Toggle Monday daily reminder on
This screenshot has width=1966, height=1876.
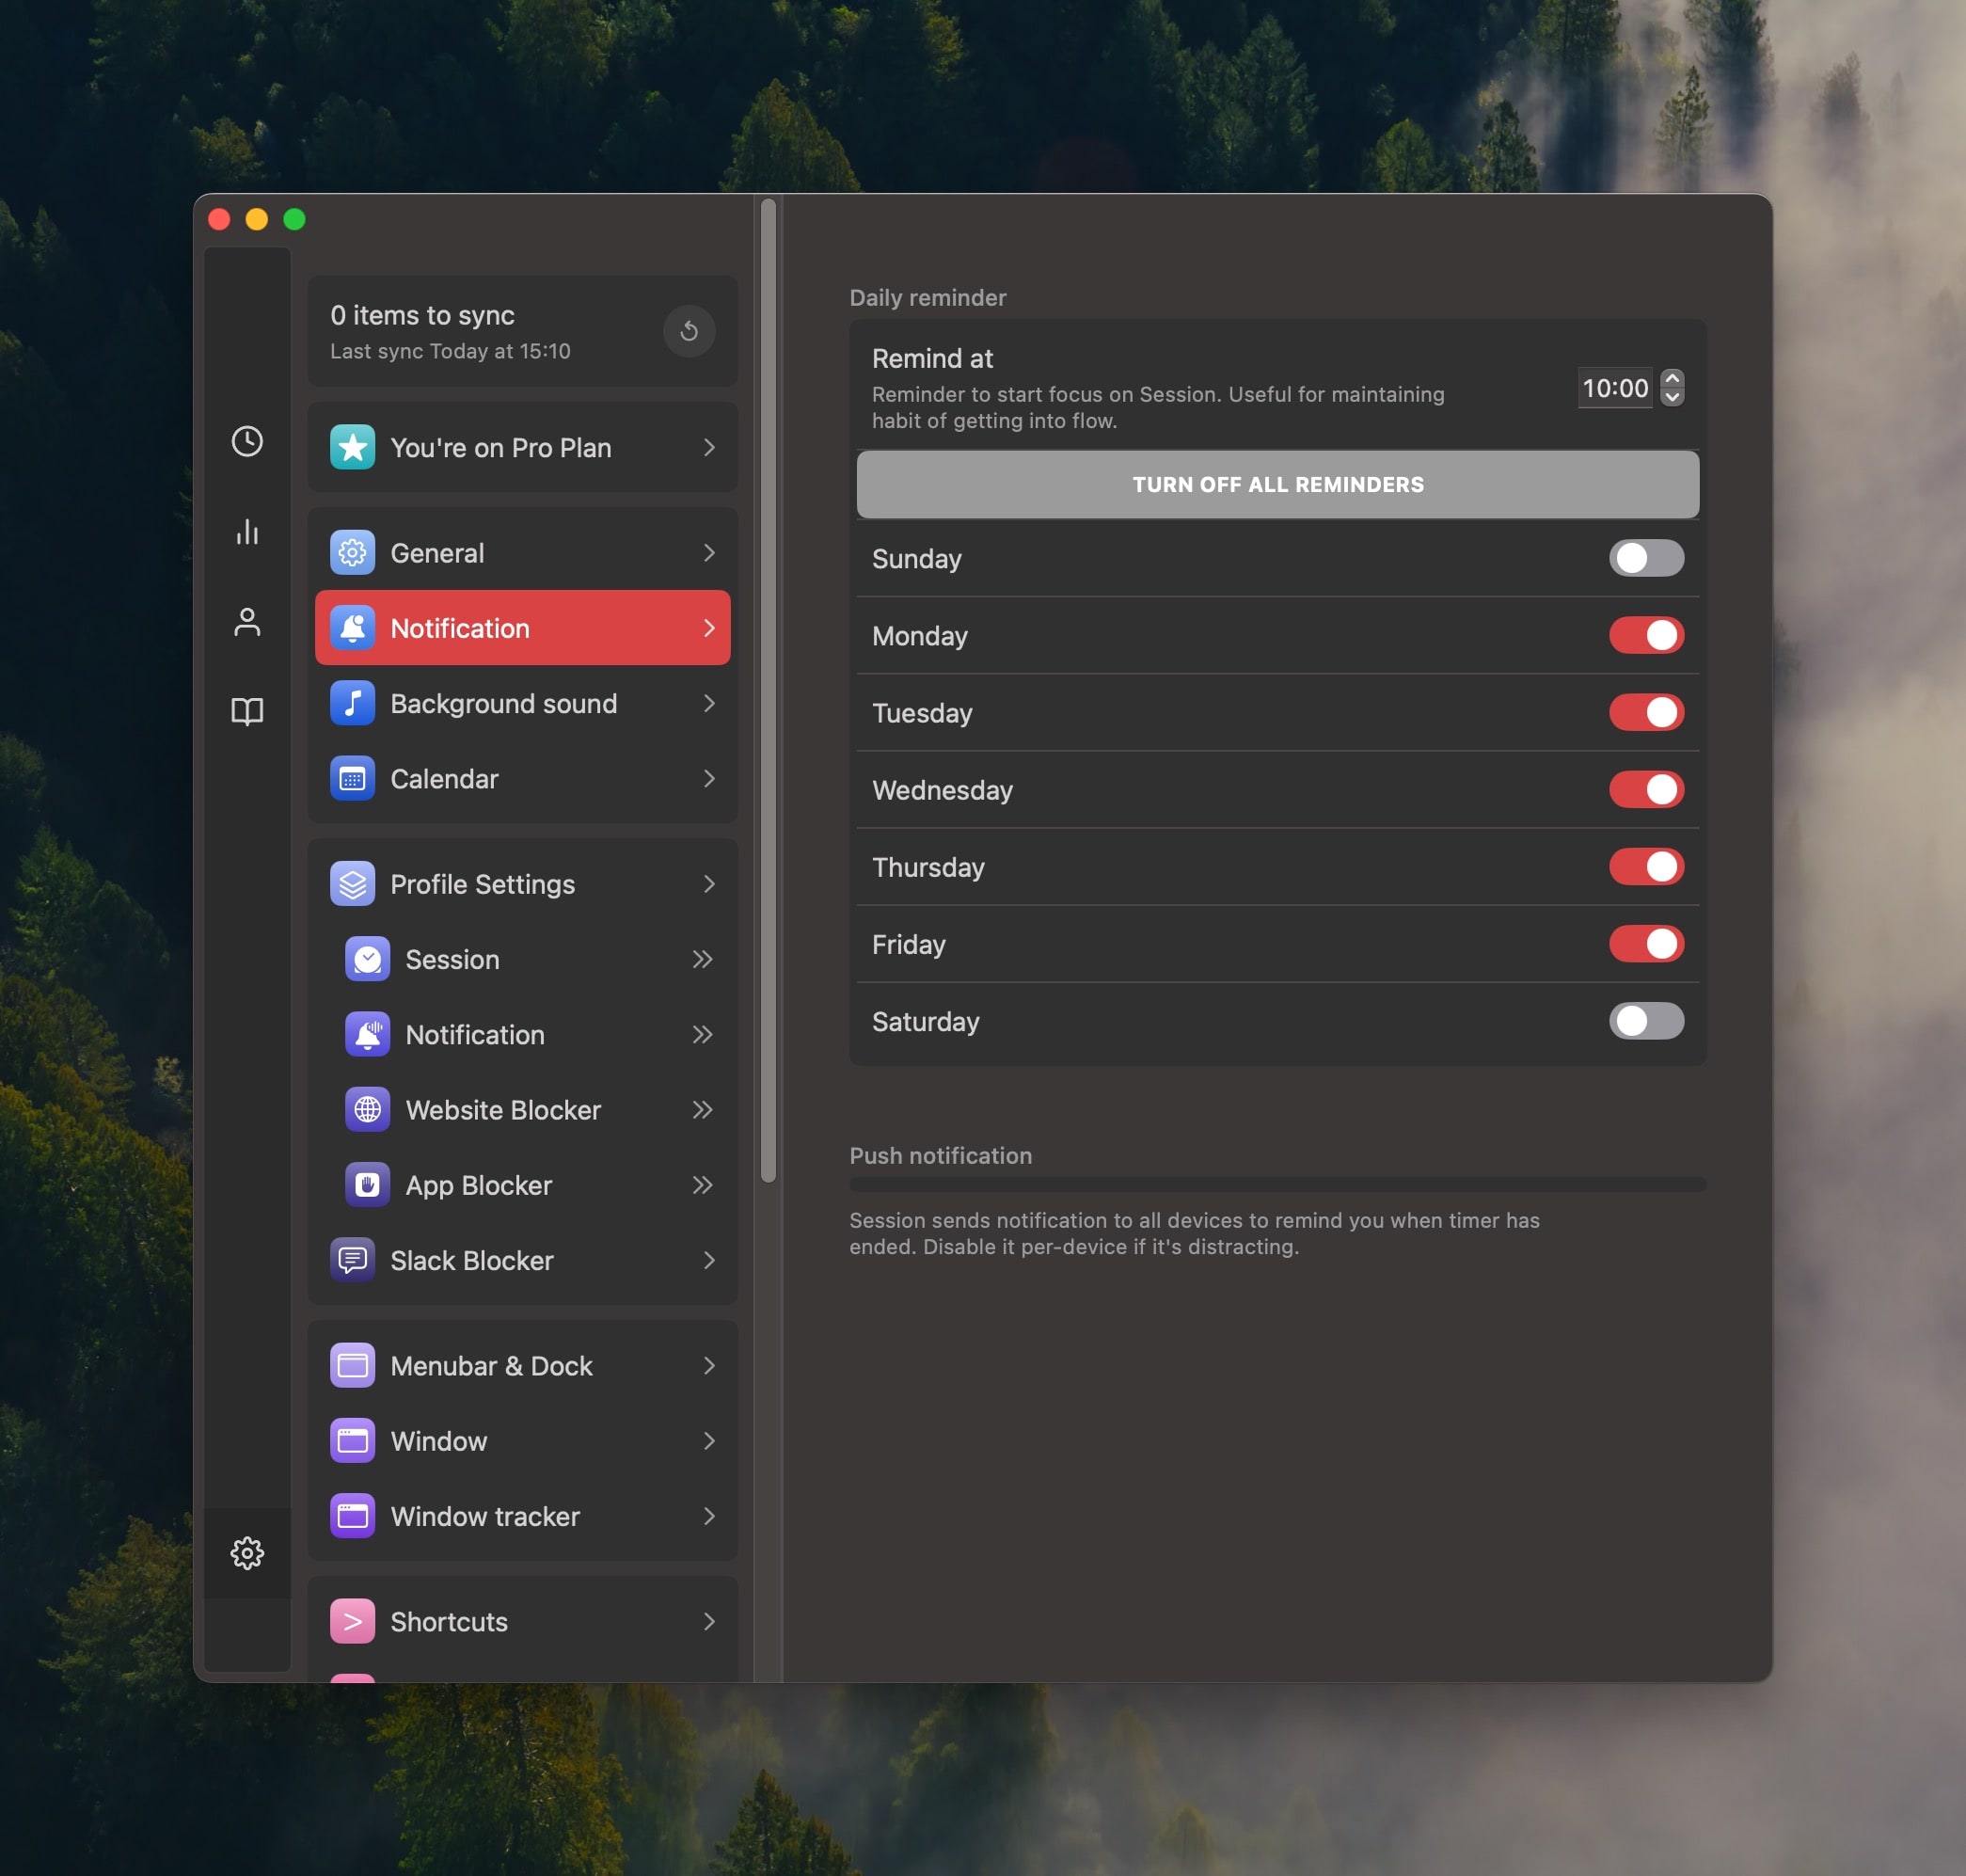pos(1645,635)
